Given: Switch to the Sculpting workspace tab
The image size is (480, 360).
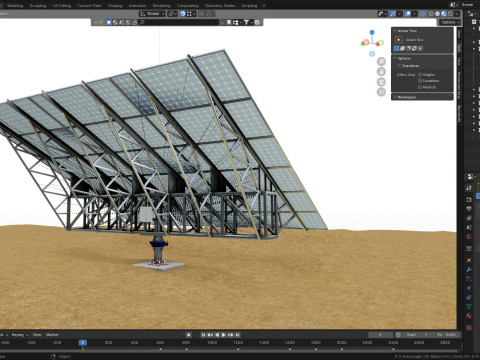Looking at the screenshot, I should pos(38,6).
